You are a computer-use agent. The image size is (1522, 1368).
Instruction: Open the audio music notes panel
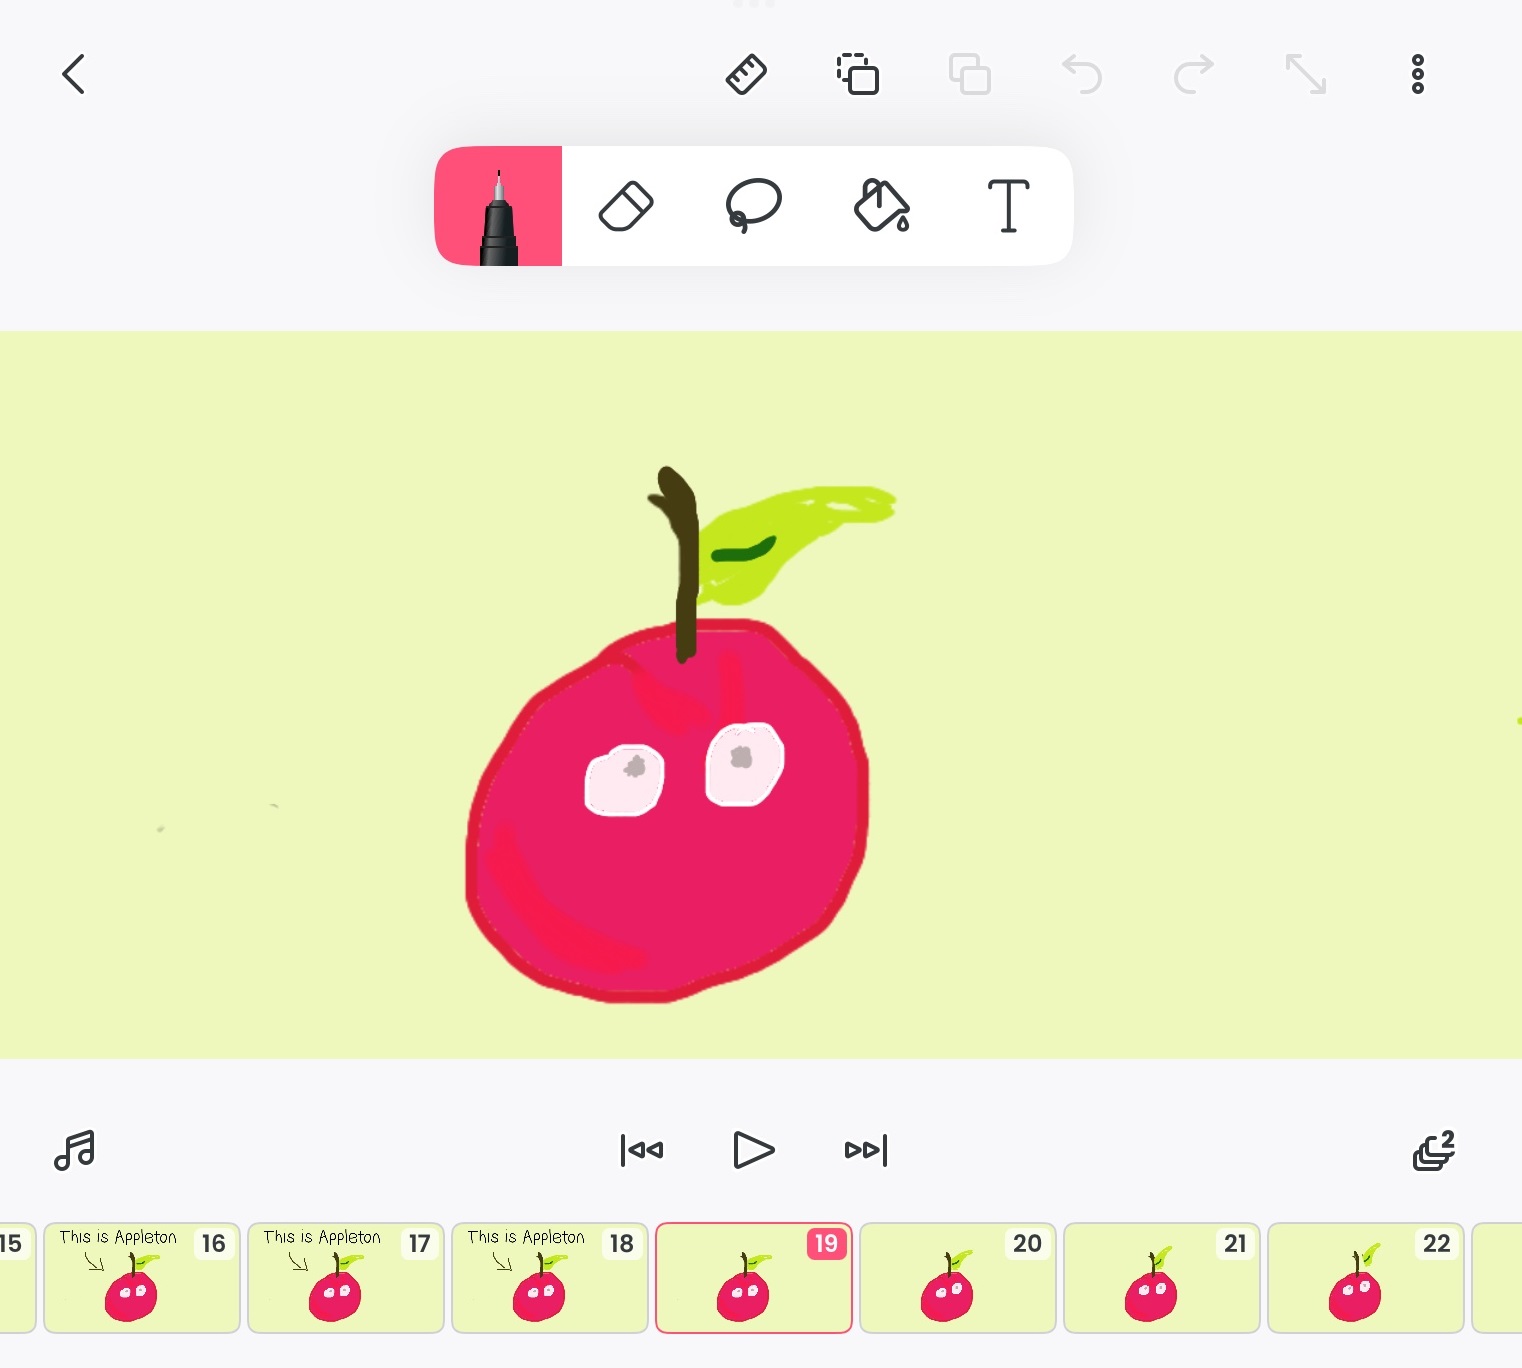pyautogui.click(x=75, y=1150)
